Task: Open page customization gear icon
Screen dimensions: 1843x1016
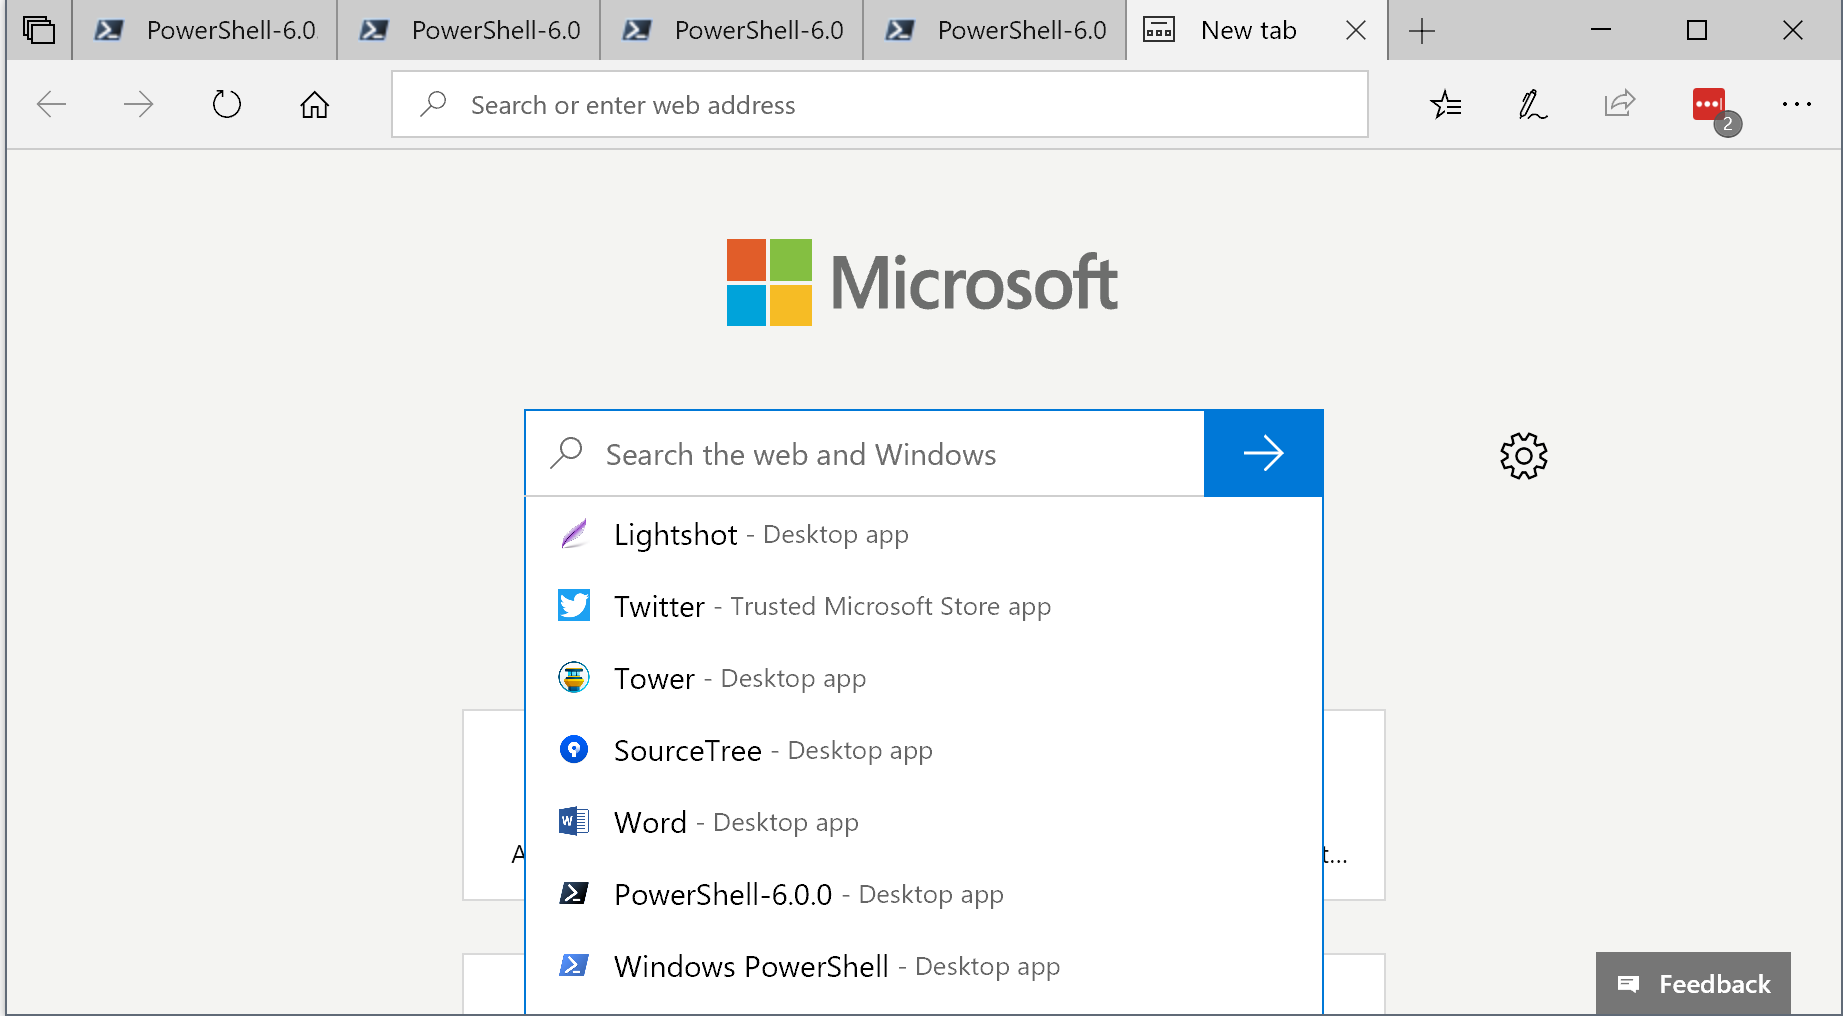Action: coord(1524,456)
